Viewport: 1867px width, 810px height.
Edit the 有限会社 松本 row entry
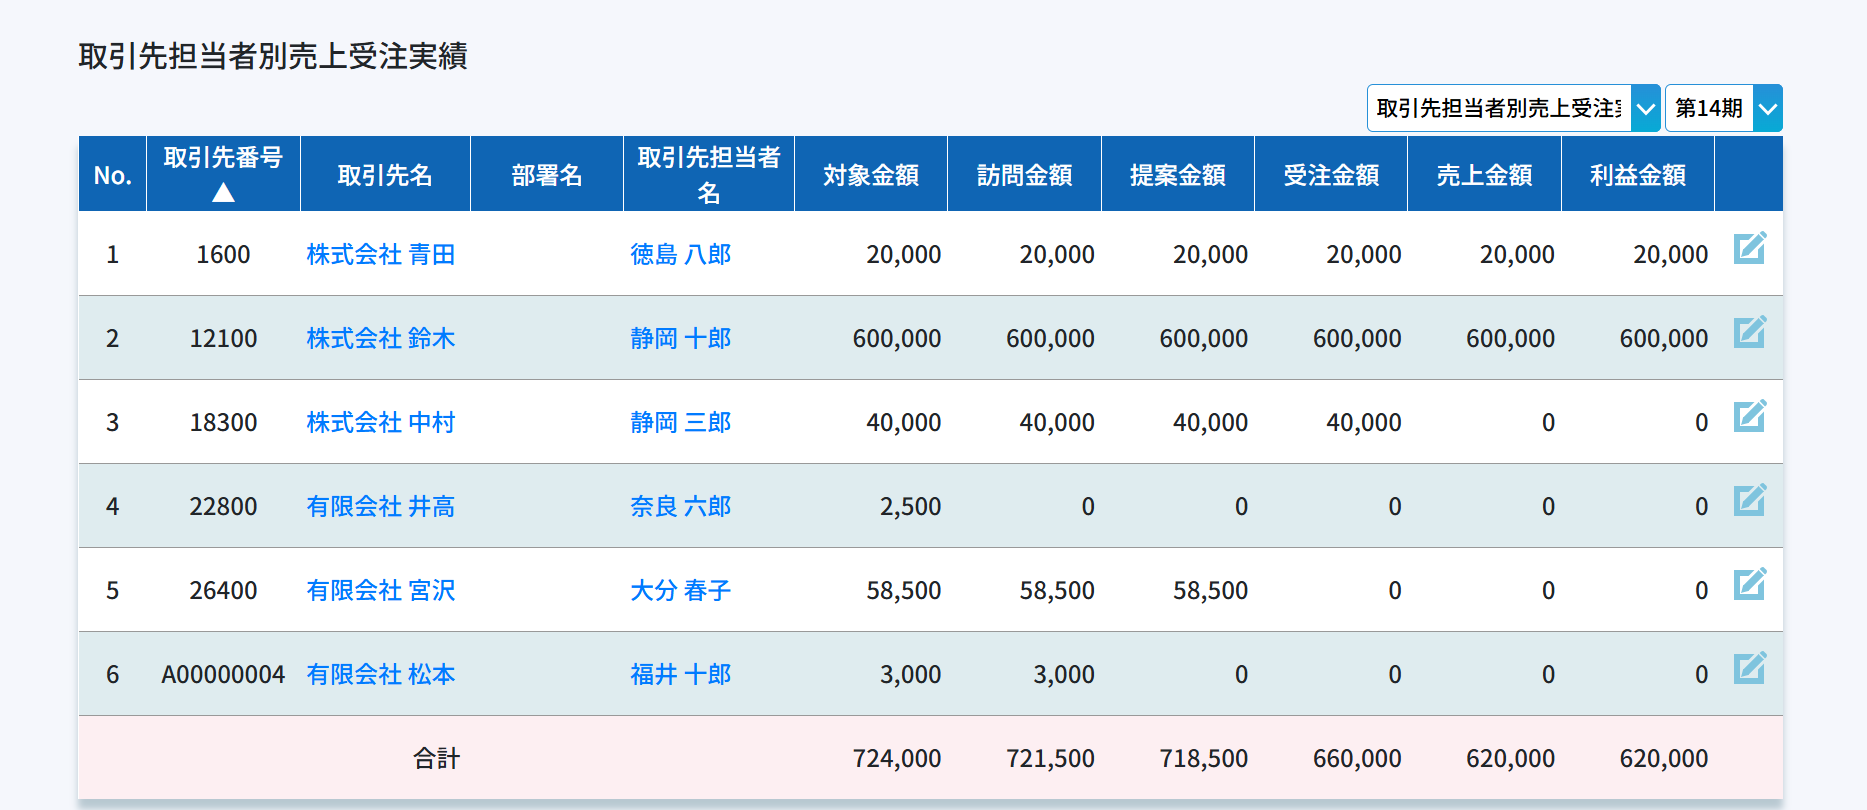[1749, 668]
